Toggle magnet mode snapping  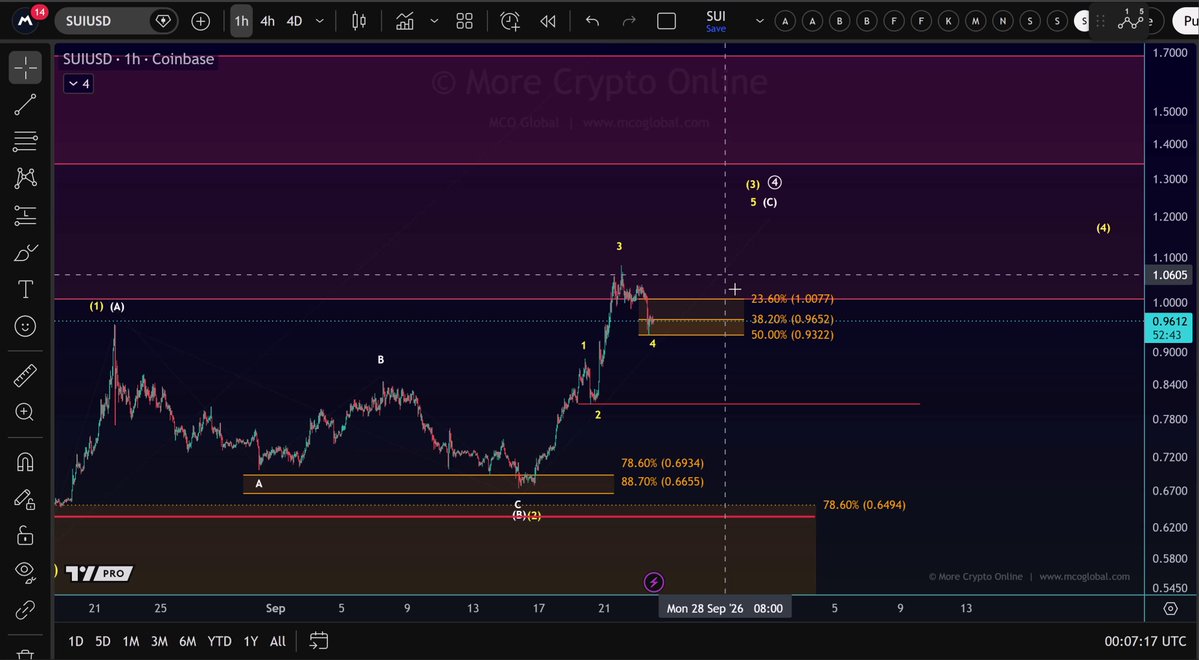coord(25,463)
